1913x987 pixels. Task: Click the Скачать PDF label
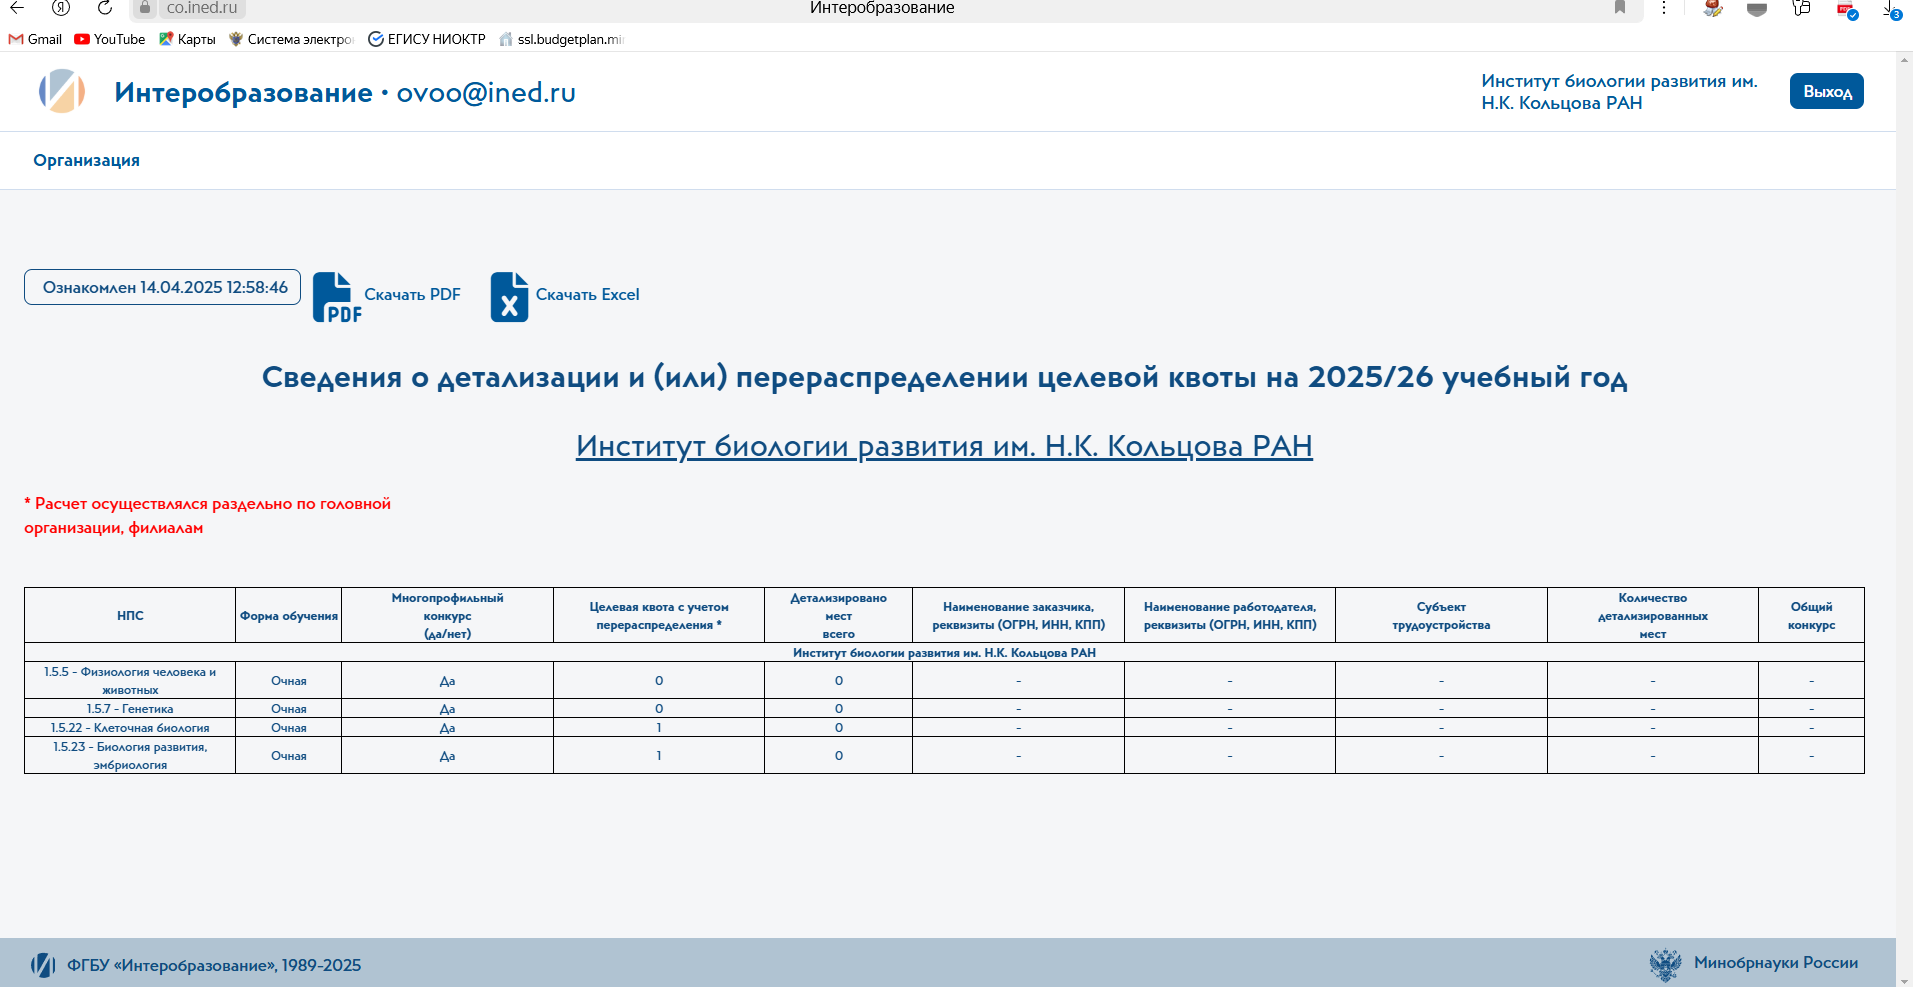(412, 294)
